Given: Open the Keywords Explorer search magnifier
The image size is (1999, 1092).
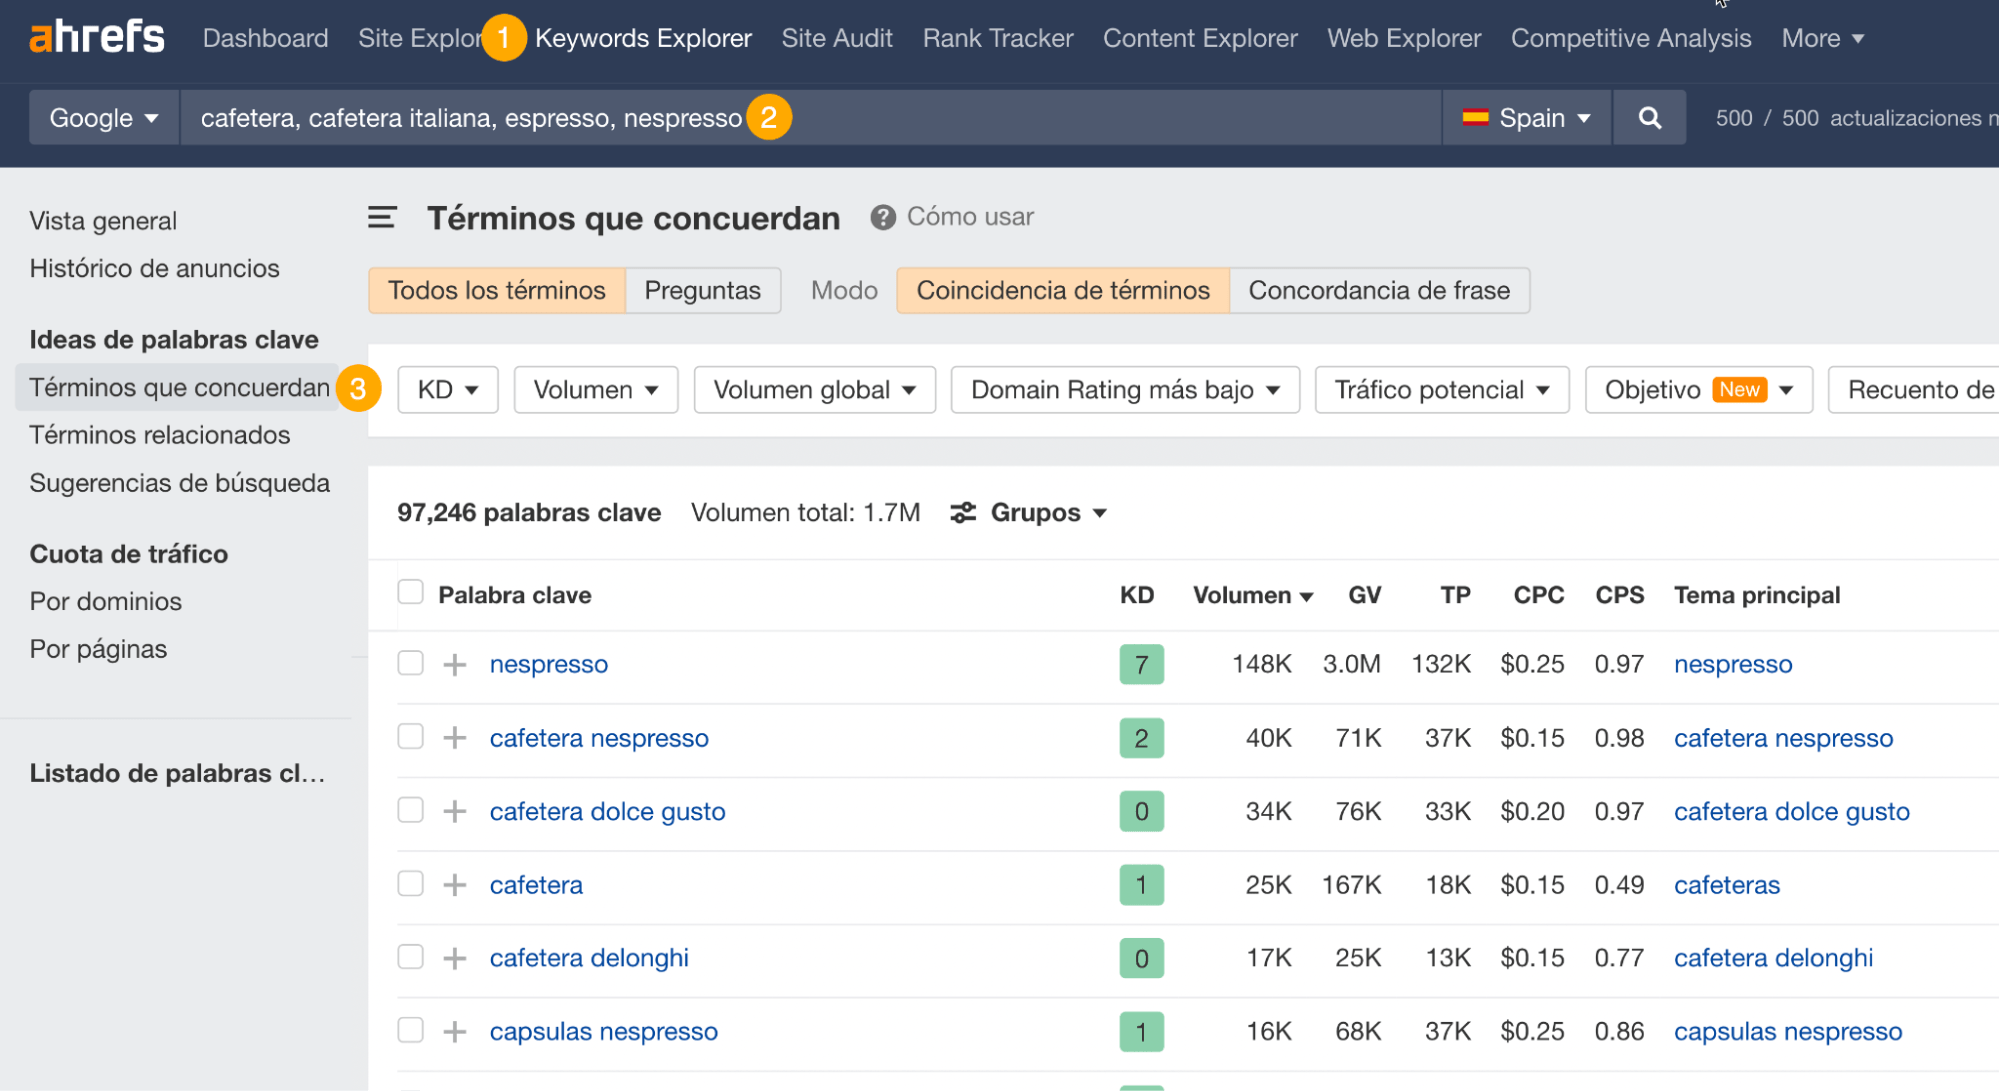Looking at the screenshot, I should 1649,117.
